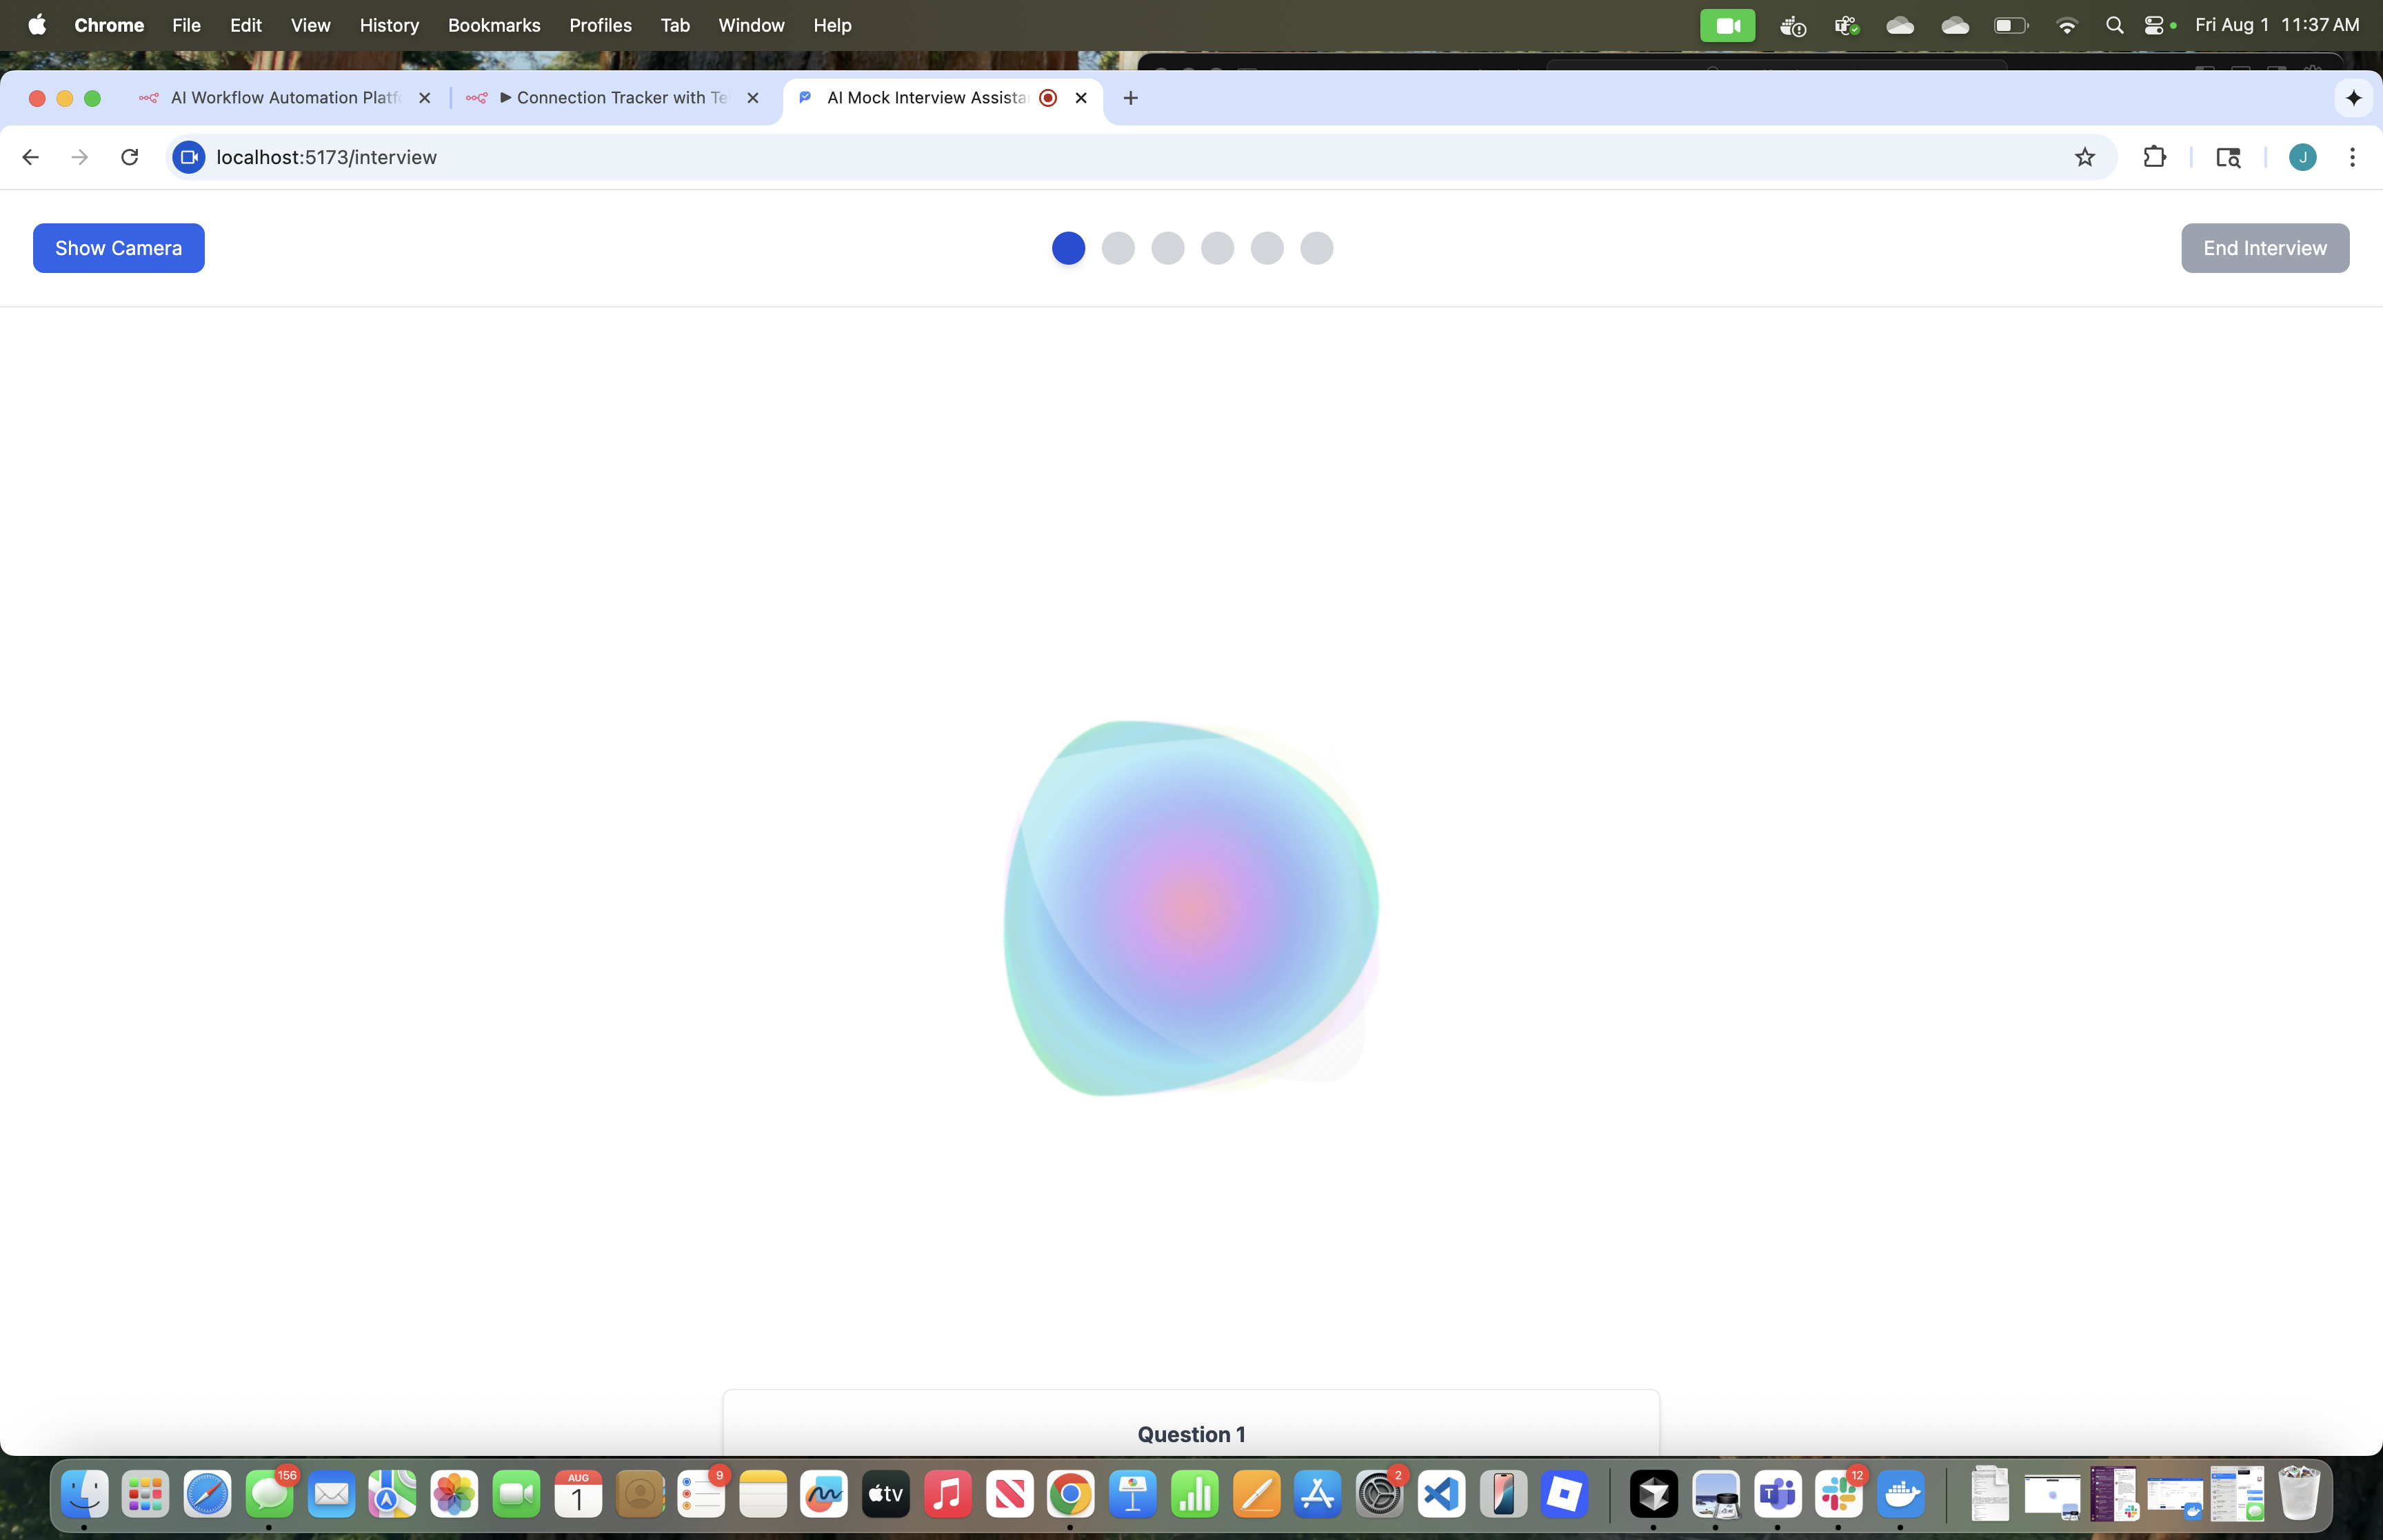Screen dimensions: 2383x1540
Task: Select the last gray progress dot
Action: point(1316,248)
